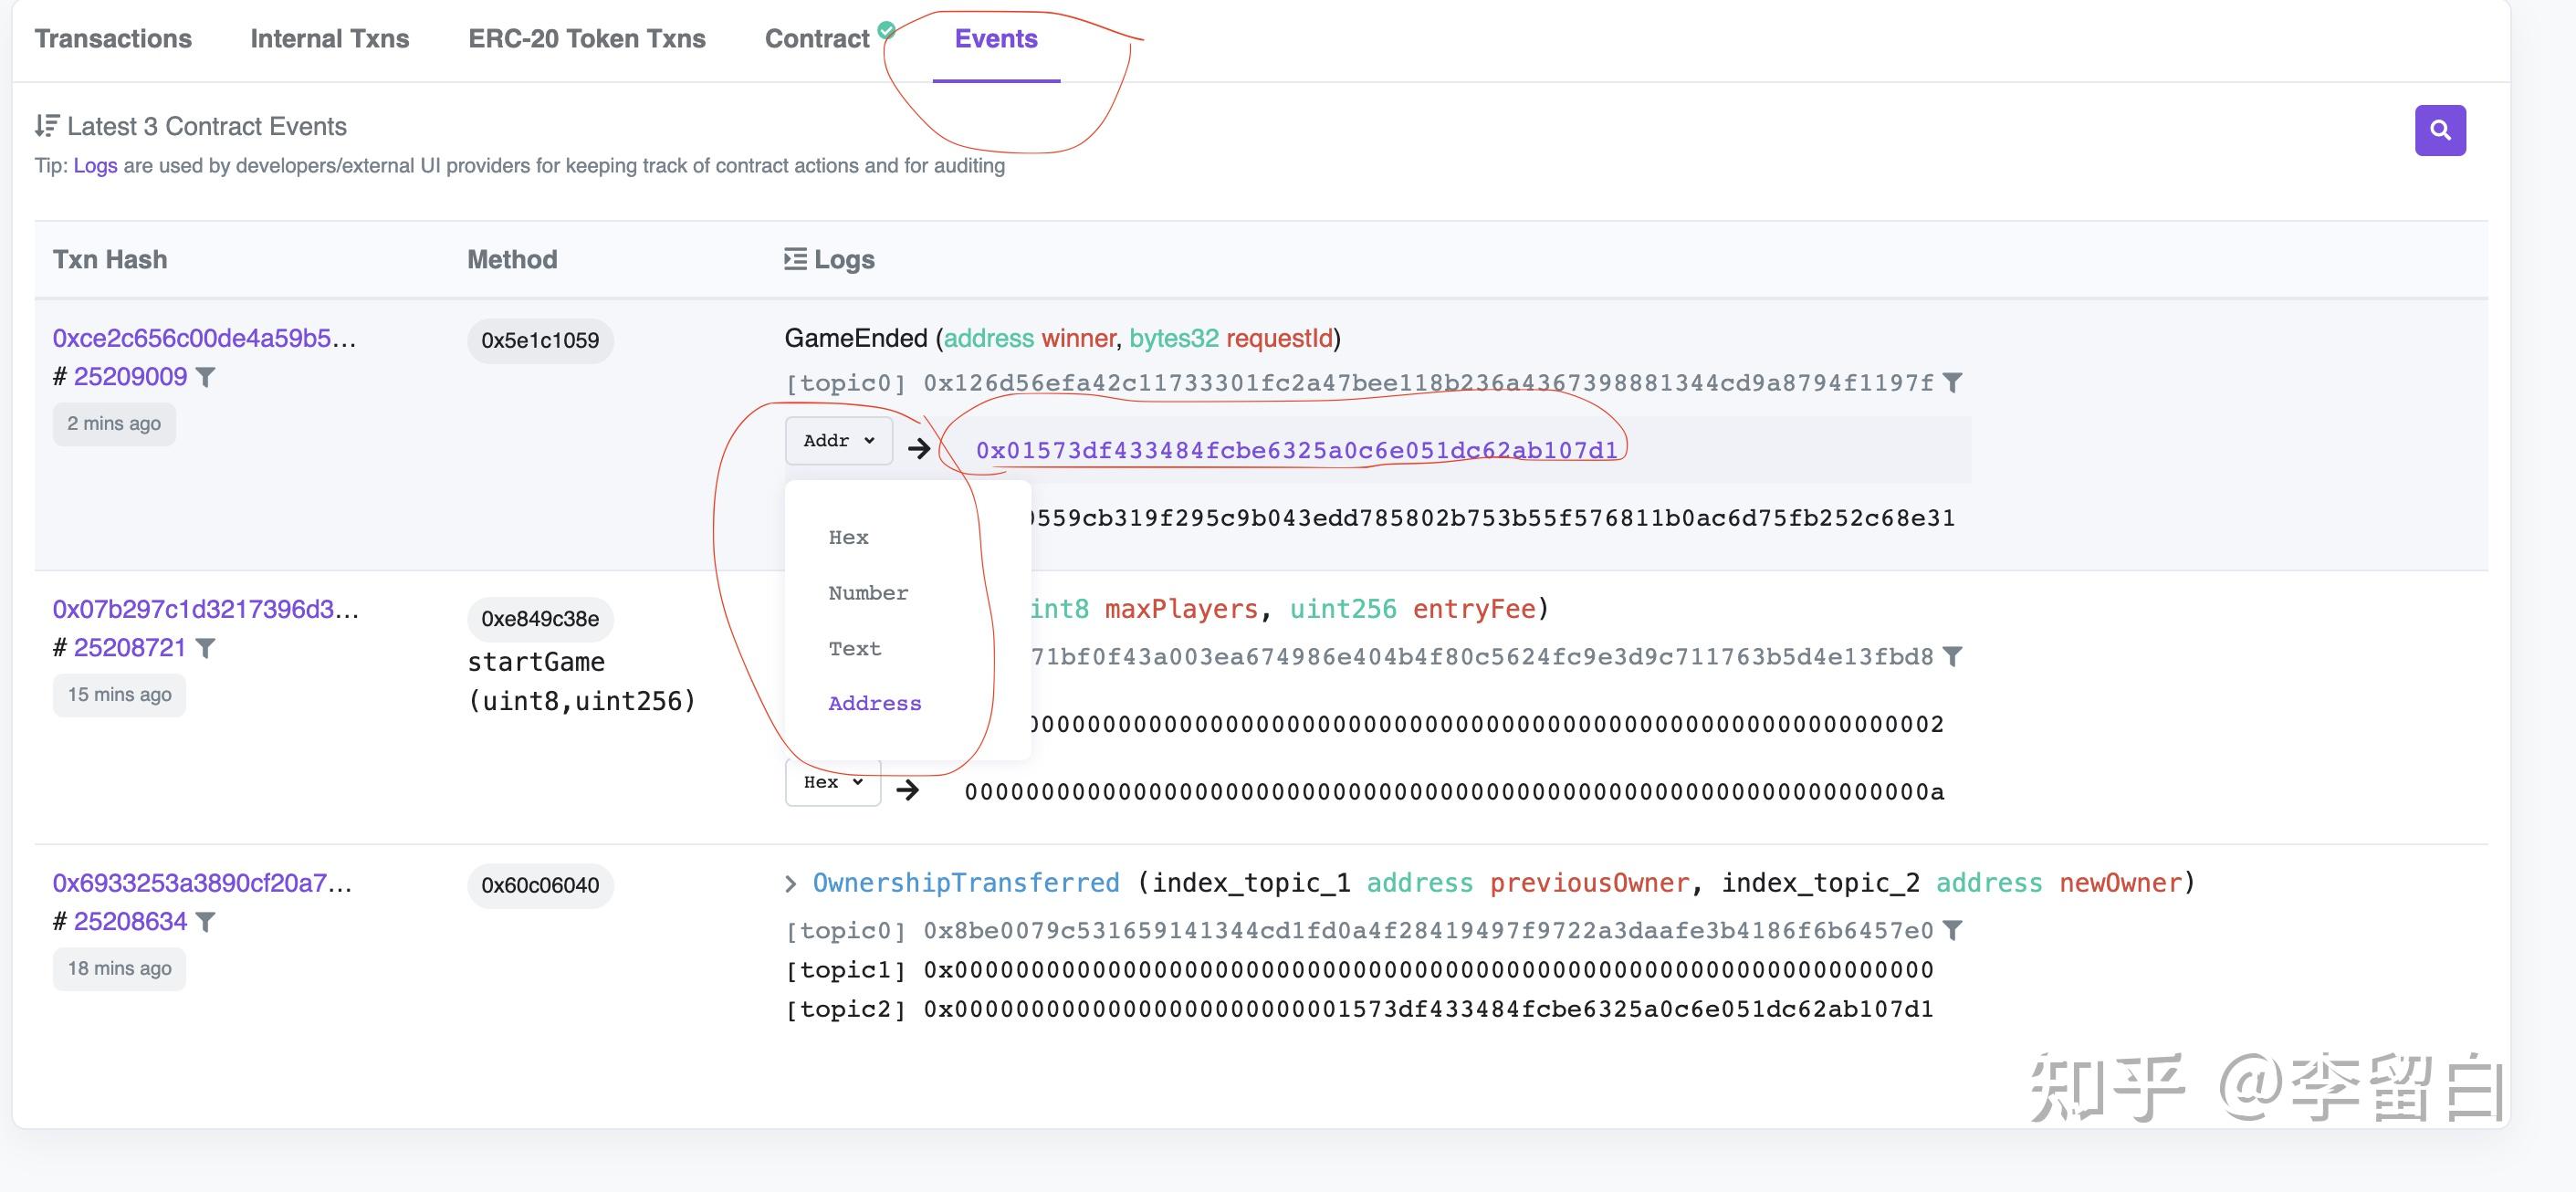This screenshot has height=1192, width=2576.
Task: Choose Text from the format menu
Action: point(854,649)
